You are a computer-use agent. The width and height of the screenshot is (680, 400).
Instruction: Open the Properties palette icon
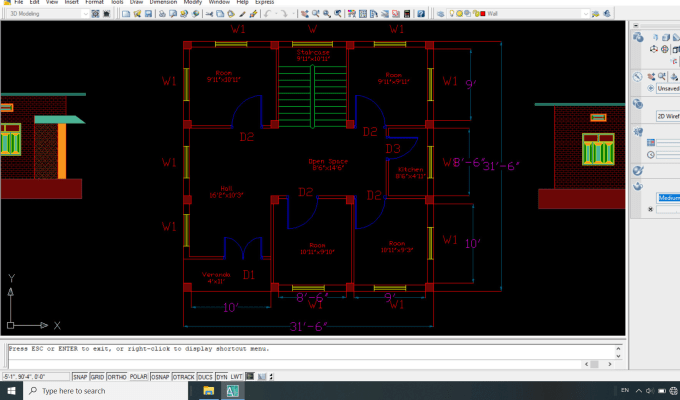point(352,14)
